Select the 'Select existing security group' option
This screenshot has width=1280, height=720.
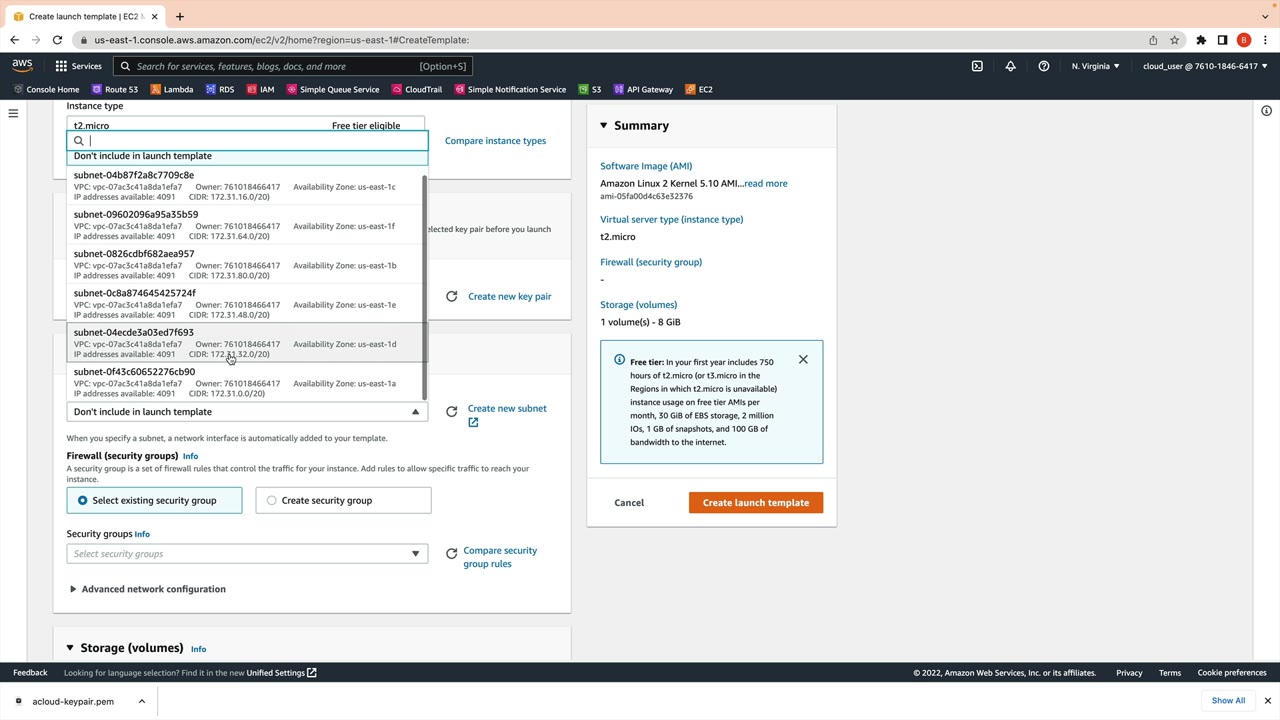point(155,500)
